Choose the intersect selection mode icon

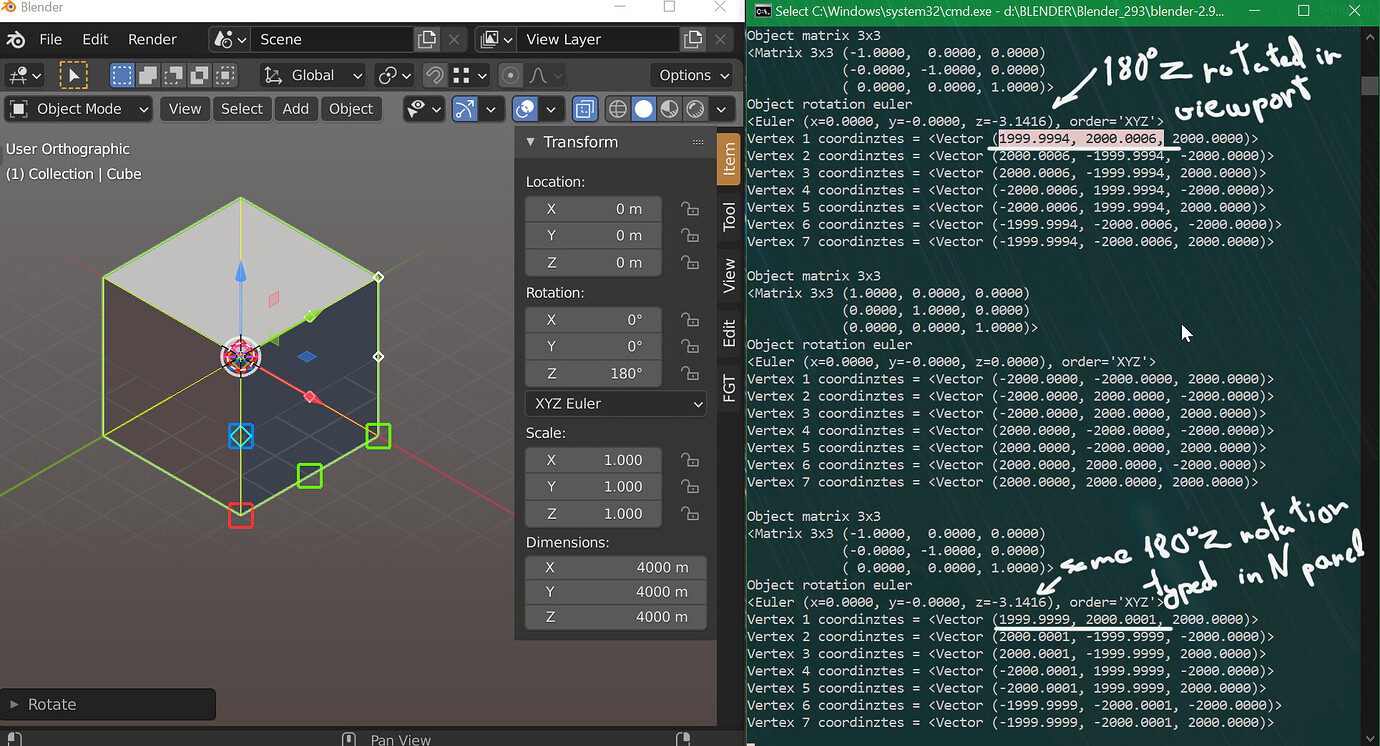tap(200, 75)
